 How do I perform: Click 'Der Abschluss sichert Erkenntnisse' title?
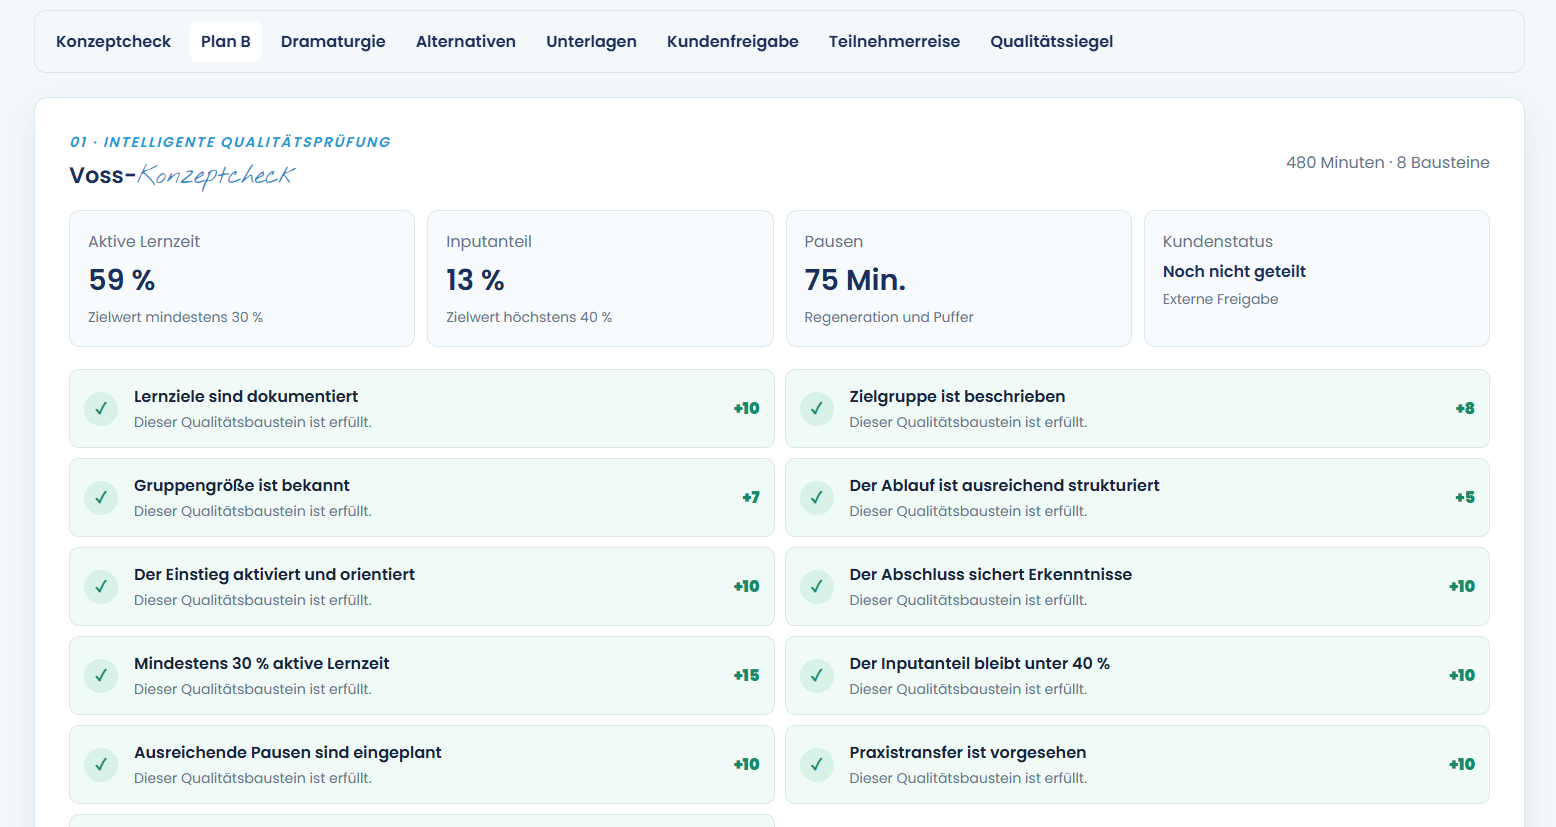(x=991, y=574)
